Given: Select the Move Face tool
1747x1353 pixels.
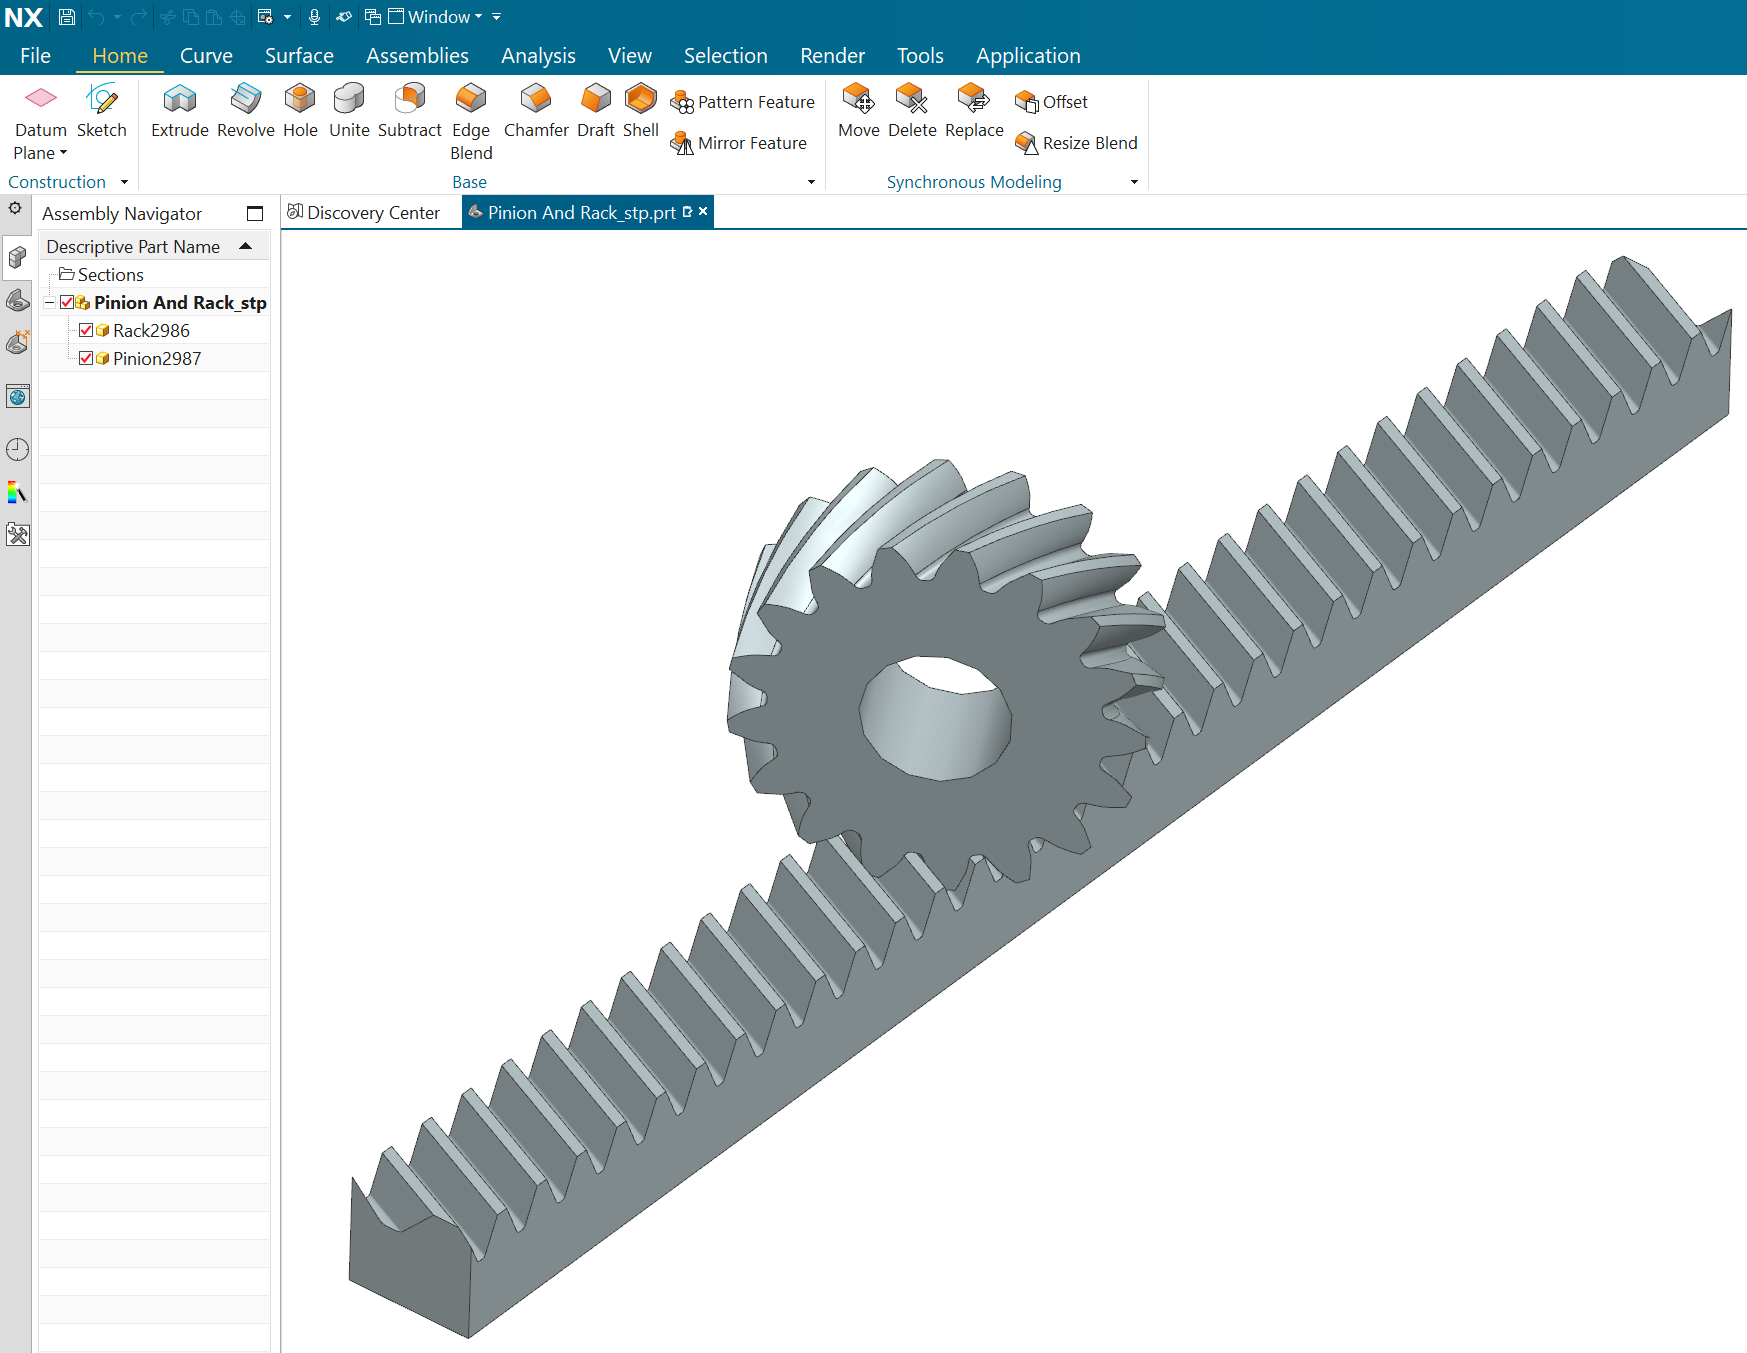Looking at the screenshot, I should pos(858,110).
